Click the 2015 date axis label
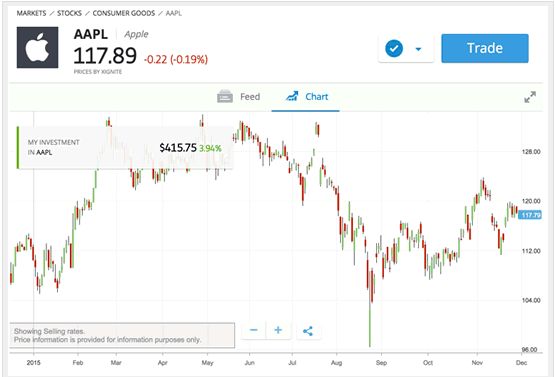Viewport: 555px width, 377px height. 34,363
